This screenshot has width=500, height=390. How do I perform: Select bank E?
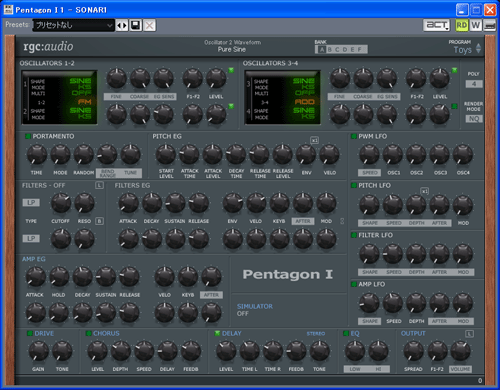pos(352,50)
